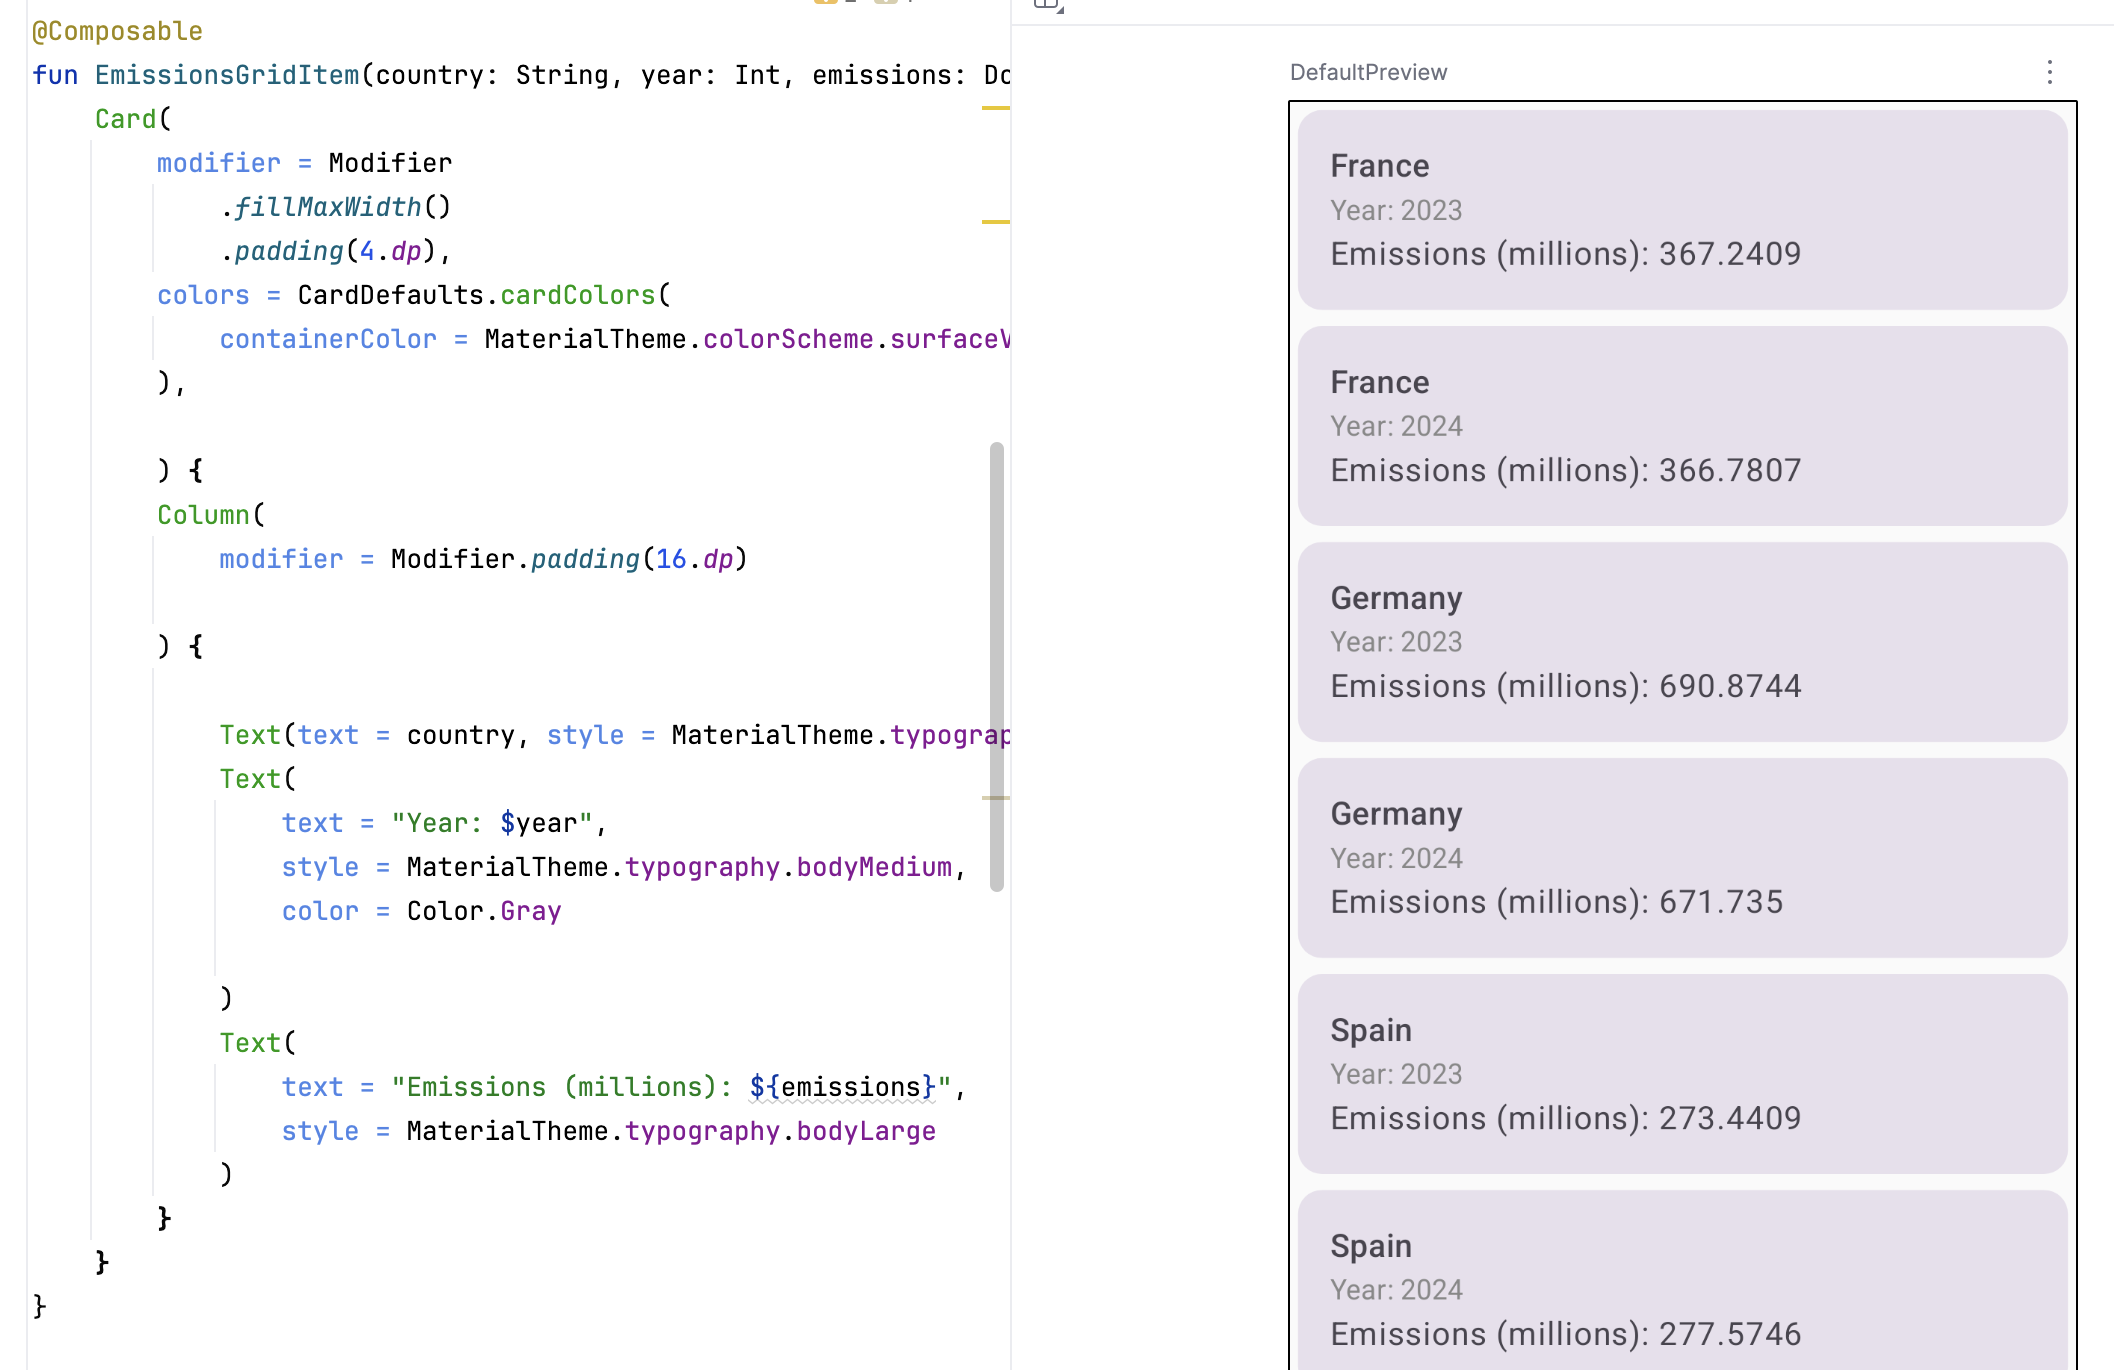
Task: Select the Germany 2024 emissions card
Action: [x=1682, y=858]
